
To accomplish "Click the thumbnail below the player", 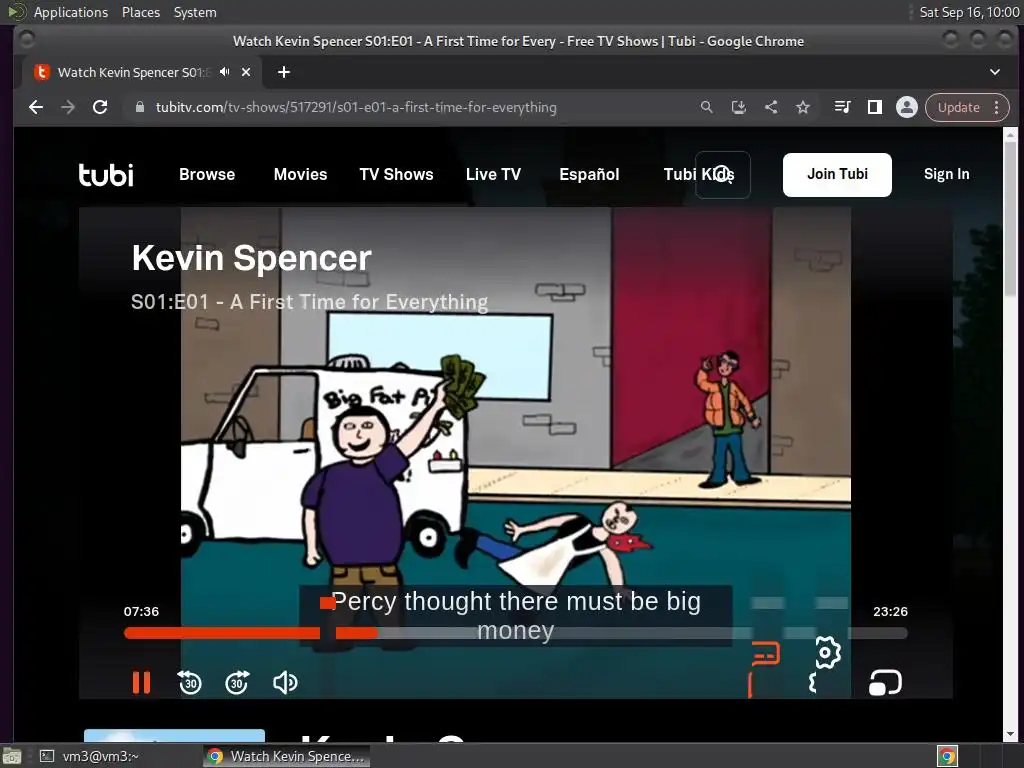I will point(174,735).
